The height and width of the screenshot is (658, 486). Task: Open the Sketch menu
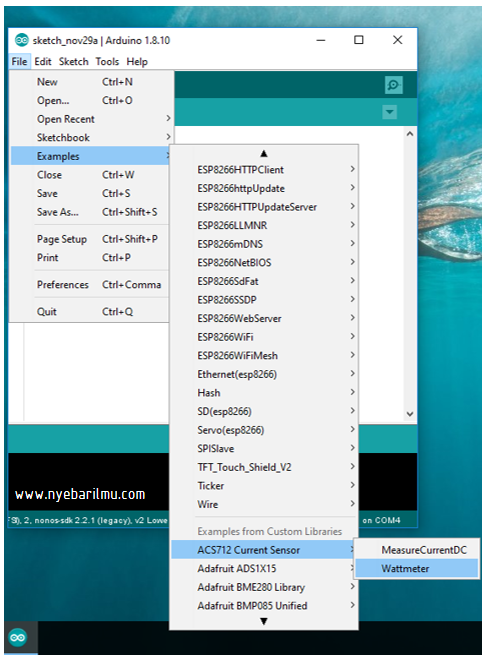tap(73, 62)
